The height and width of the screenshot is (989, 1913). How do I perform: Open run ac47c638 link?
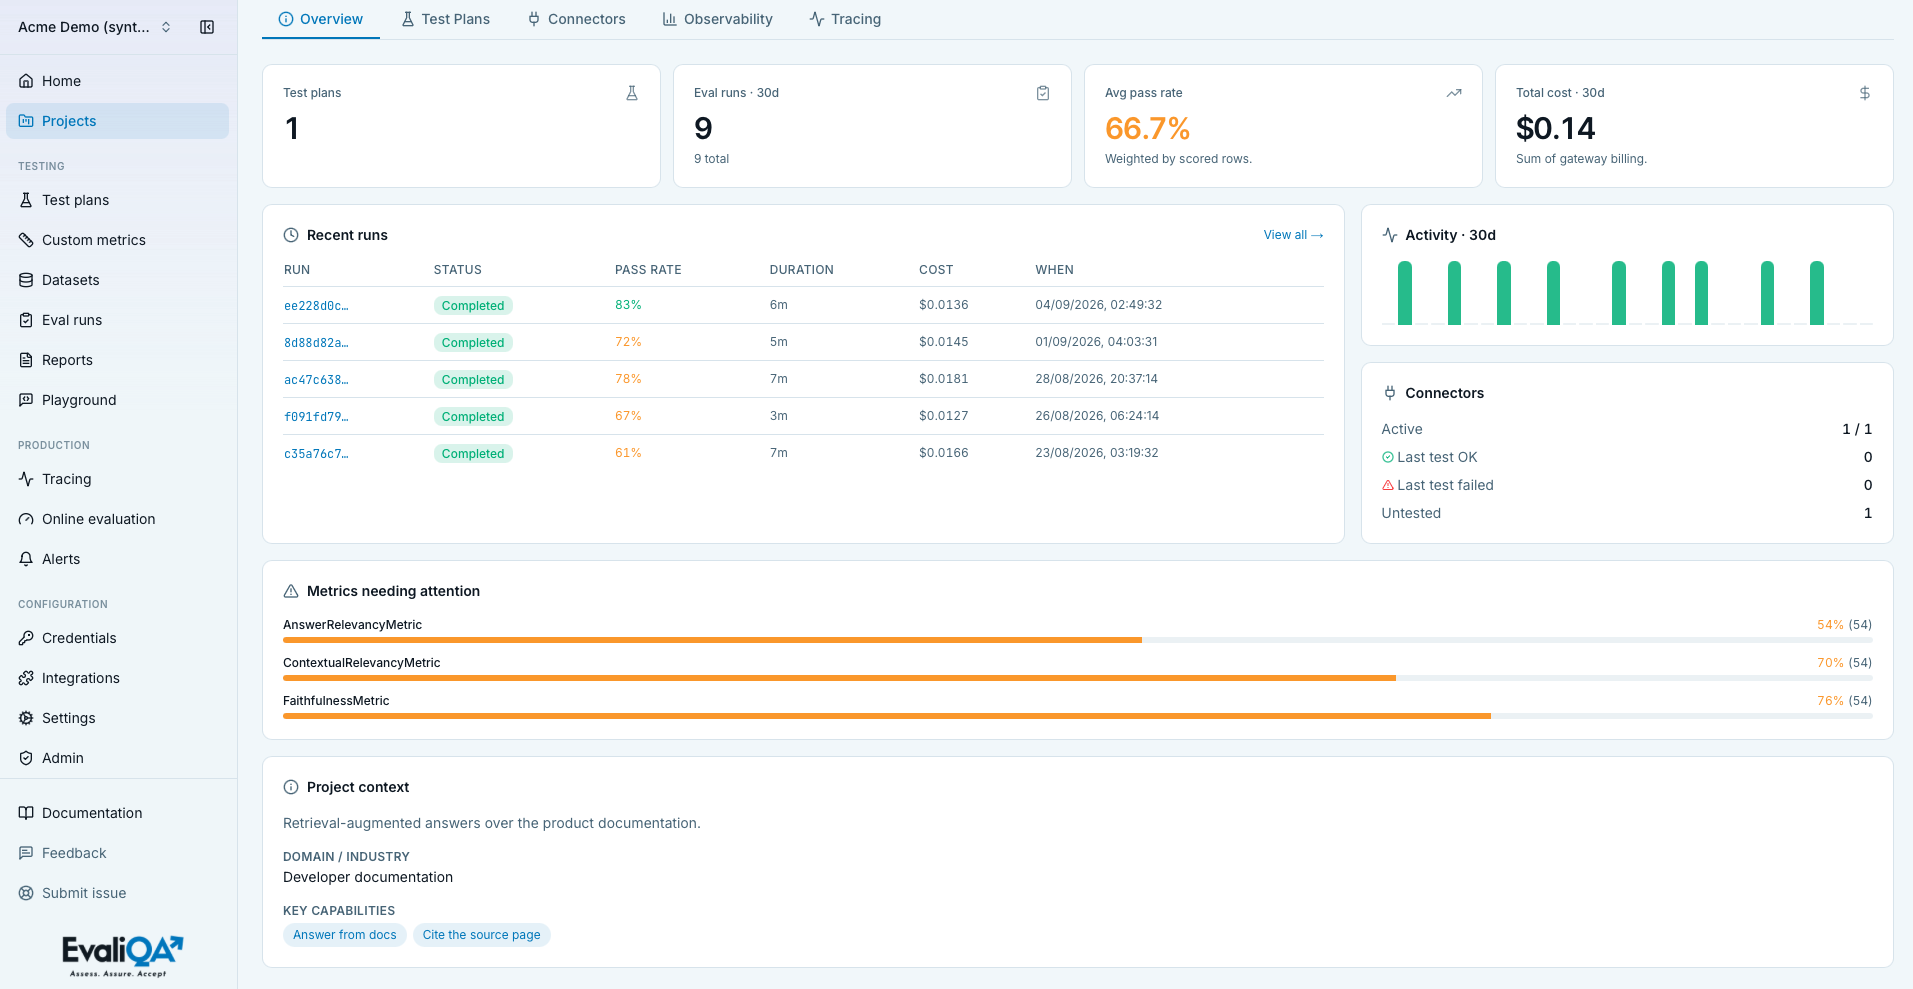pos(316,380)
